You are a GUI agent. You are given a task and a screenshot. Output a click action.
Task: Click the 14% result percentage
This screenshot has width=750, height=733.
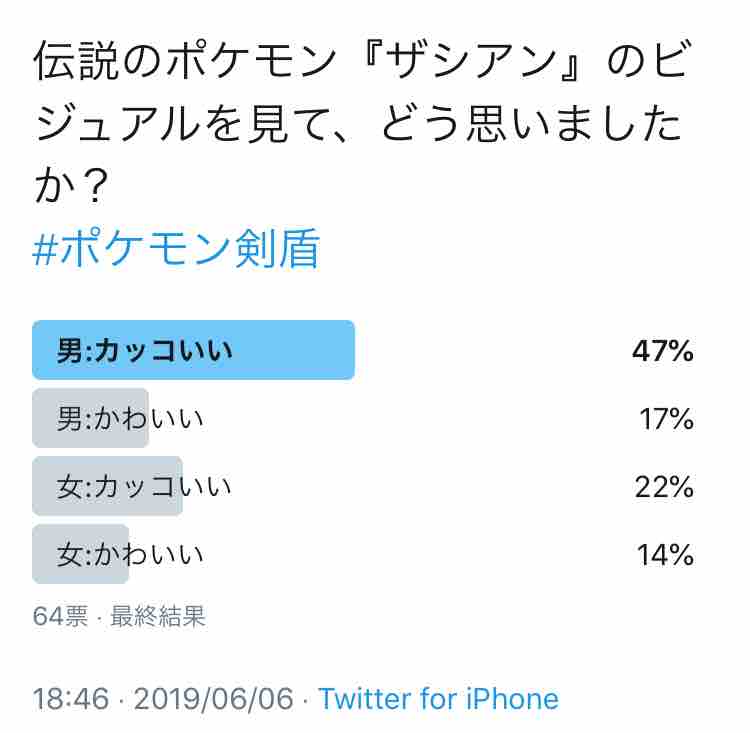665,555
